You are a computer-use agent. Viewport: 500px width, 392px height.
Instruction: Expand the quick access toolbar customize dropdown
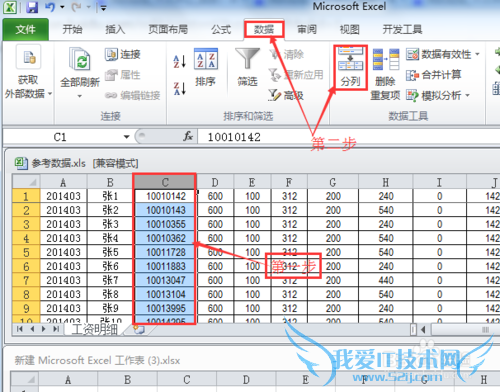click(x=103, y=8)
